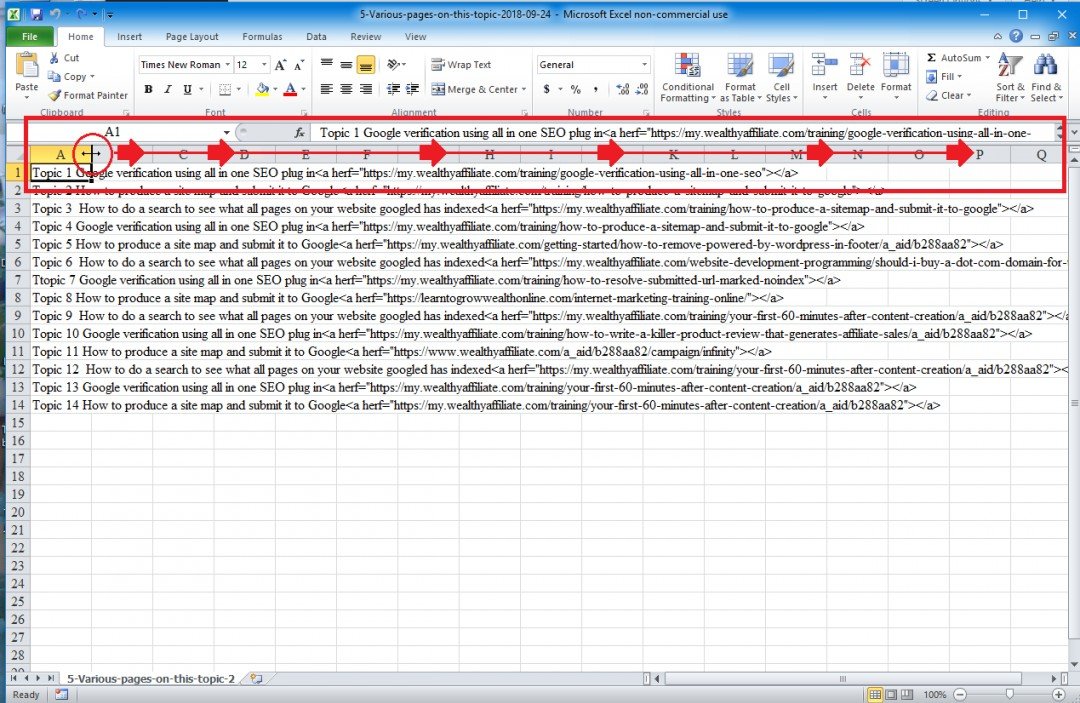The height and width of the screenshot is (703, 1080).
Task: Open the File tab
Action: pyautogui.click(x=30, y=36)
